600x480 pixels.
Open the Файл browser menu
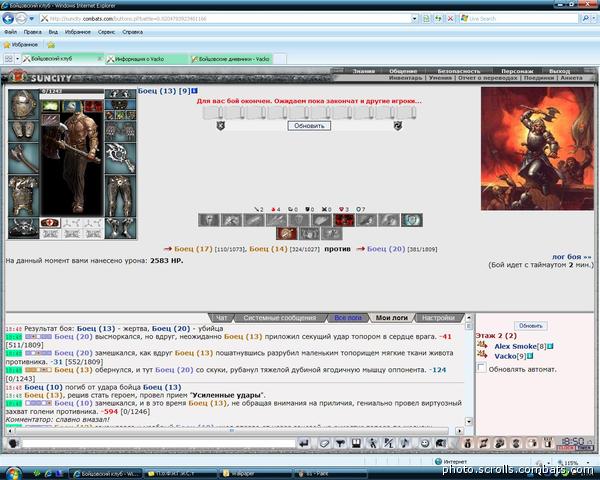tap(10, 32)
